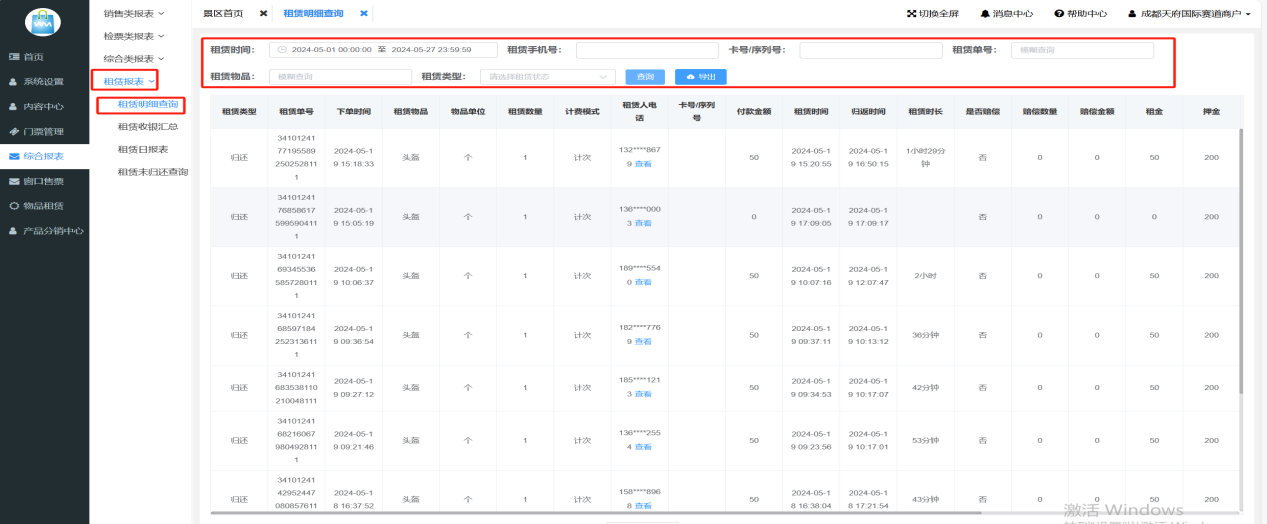Viewport: 1267px width, 524px height.
Task: Click the shopping bag logo in sidebar
Action: tap(43, 21)
